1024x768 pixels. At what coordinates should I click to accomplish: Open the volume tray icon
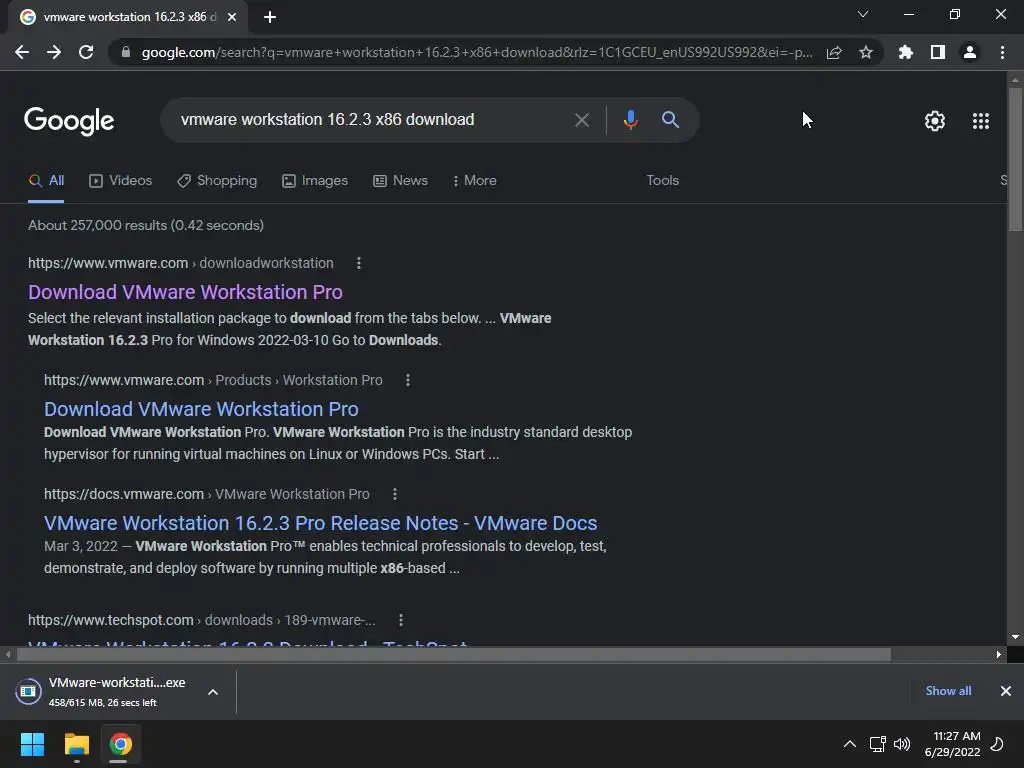click(901, 744)
